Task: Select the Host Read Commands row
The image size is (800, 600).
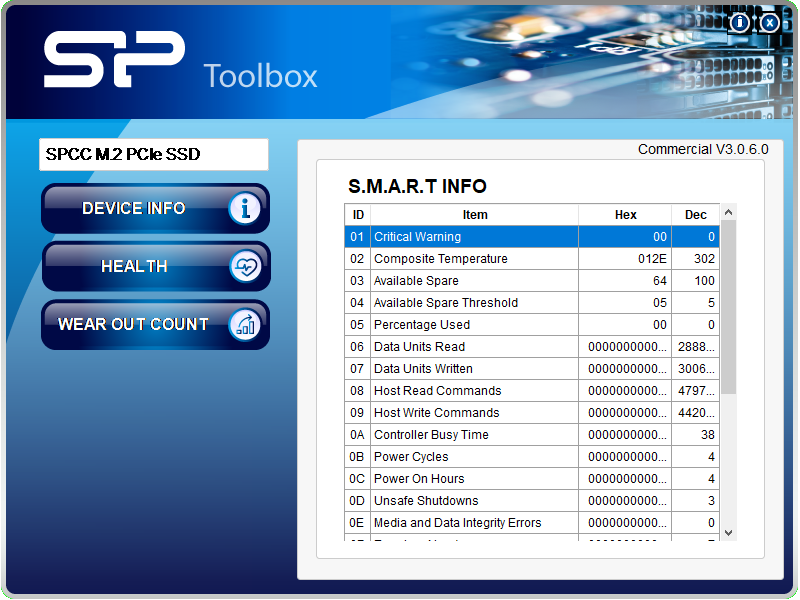Action: (532, 390)
